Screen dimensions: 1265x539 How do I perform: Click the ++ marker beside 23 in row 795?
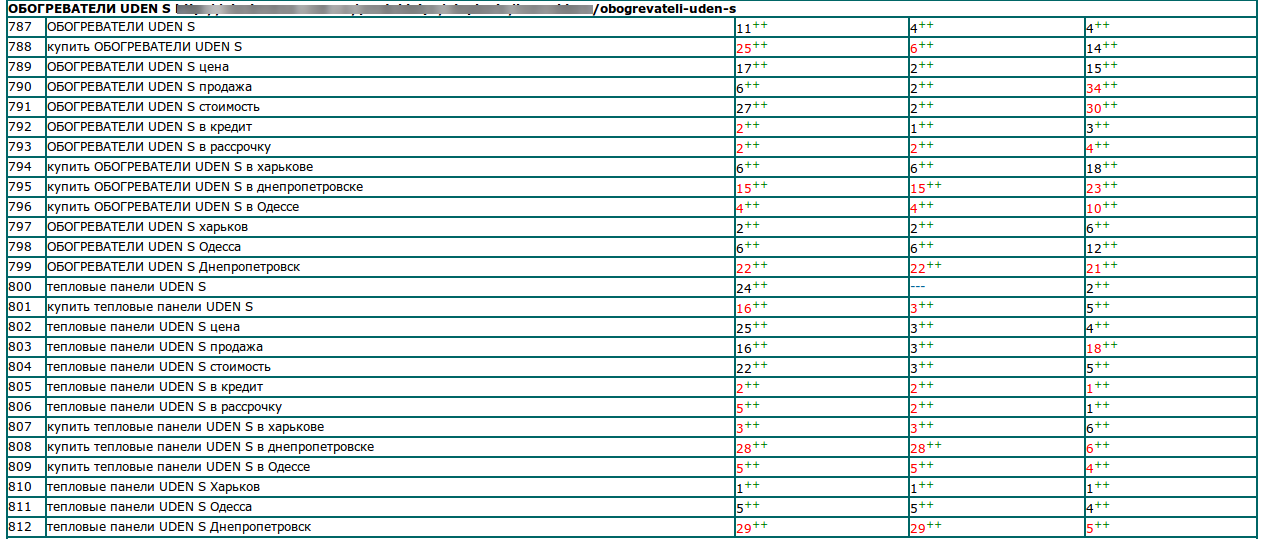pos(1110,185)
